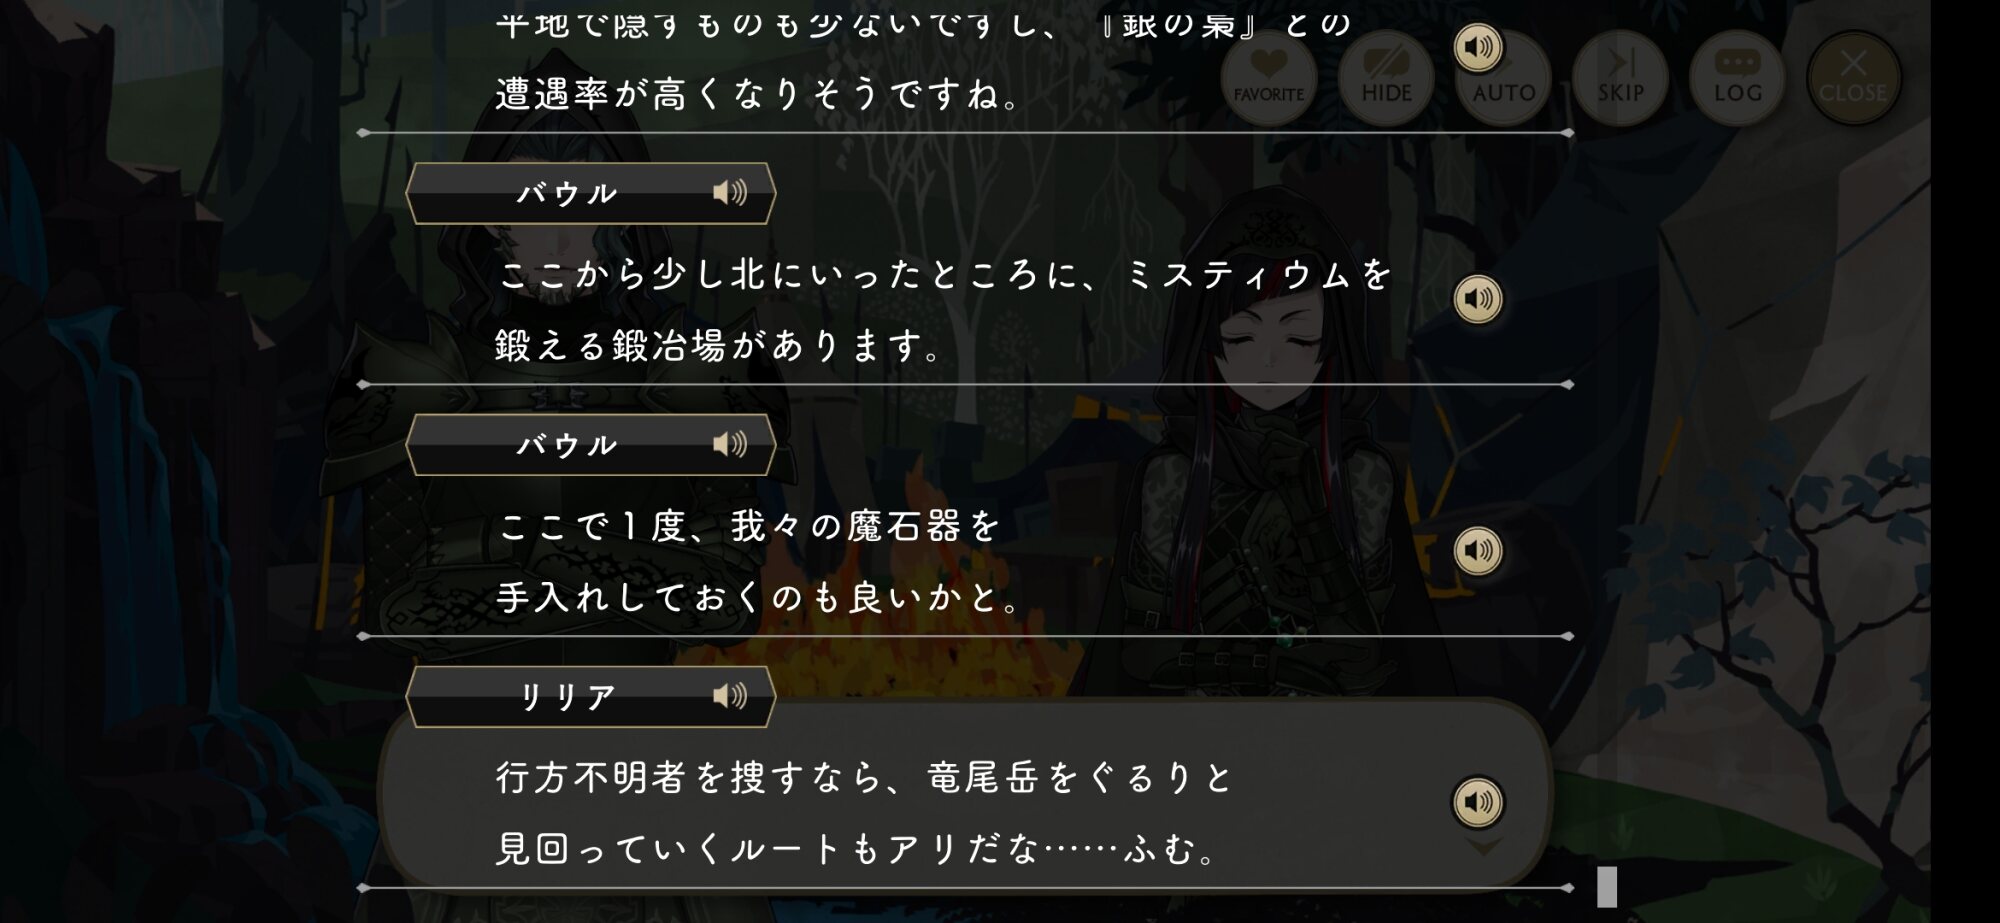Select the リリア name label
This screenshot has width=2000, height=923.
tap(567, 697)
